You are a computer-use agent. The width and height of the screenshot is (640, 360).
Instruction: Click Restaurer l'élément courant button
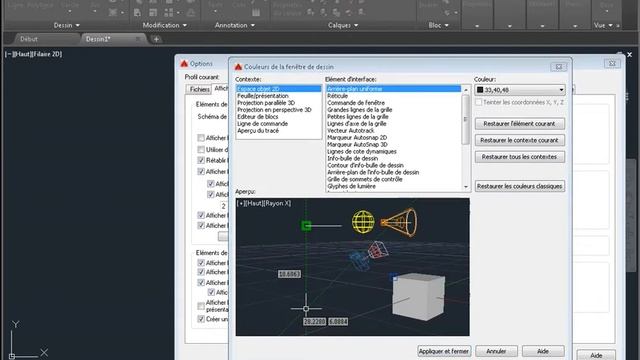(x=520, y=124)
